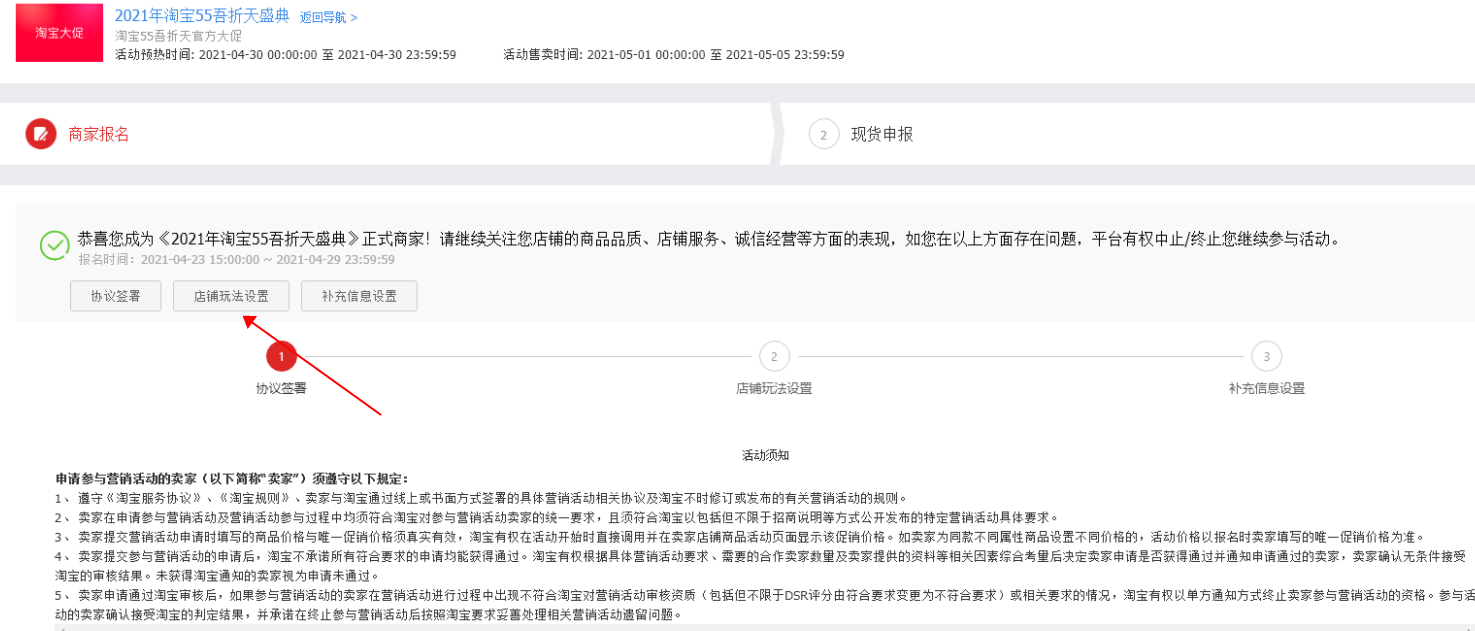
Task: Click the circled 2 icon beside 现货申报
Action: pos(823,134)
